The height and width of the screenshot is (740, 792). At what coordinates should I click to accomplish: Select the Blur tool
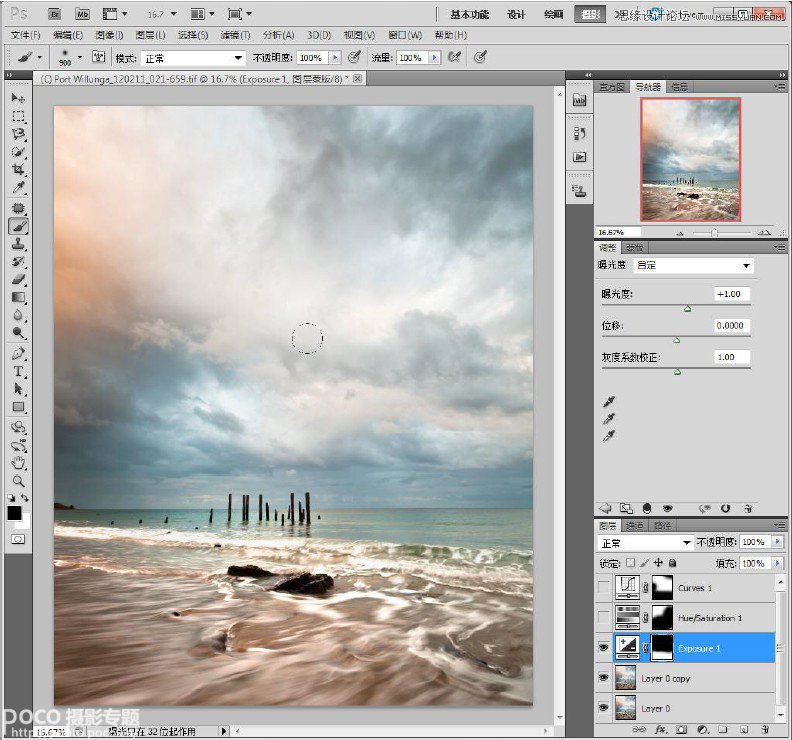(x=18, y=315)
